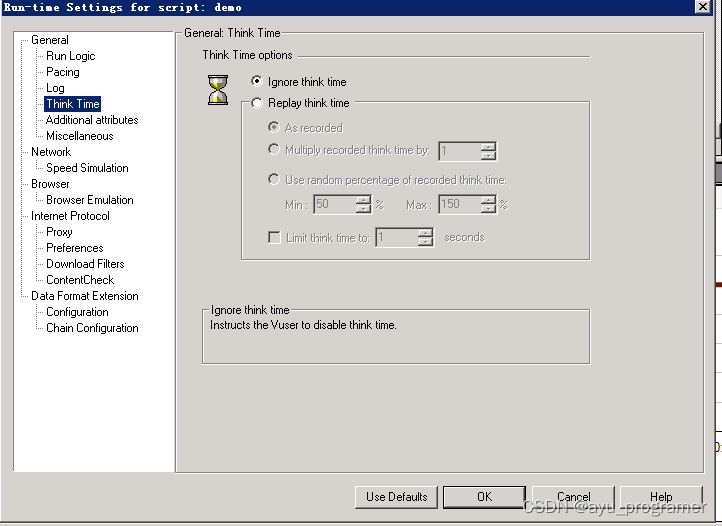722x526 pixels.
Task: Open Miscellaneous settings
Action: pyautogui.click(x=80, y=136)
